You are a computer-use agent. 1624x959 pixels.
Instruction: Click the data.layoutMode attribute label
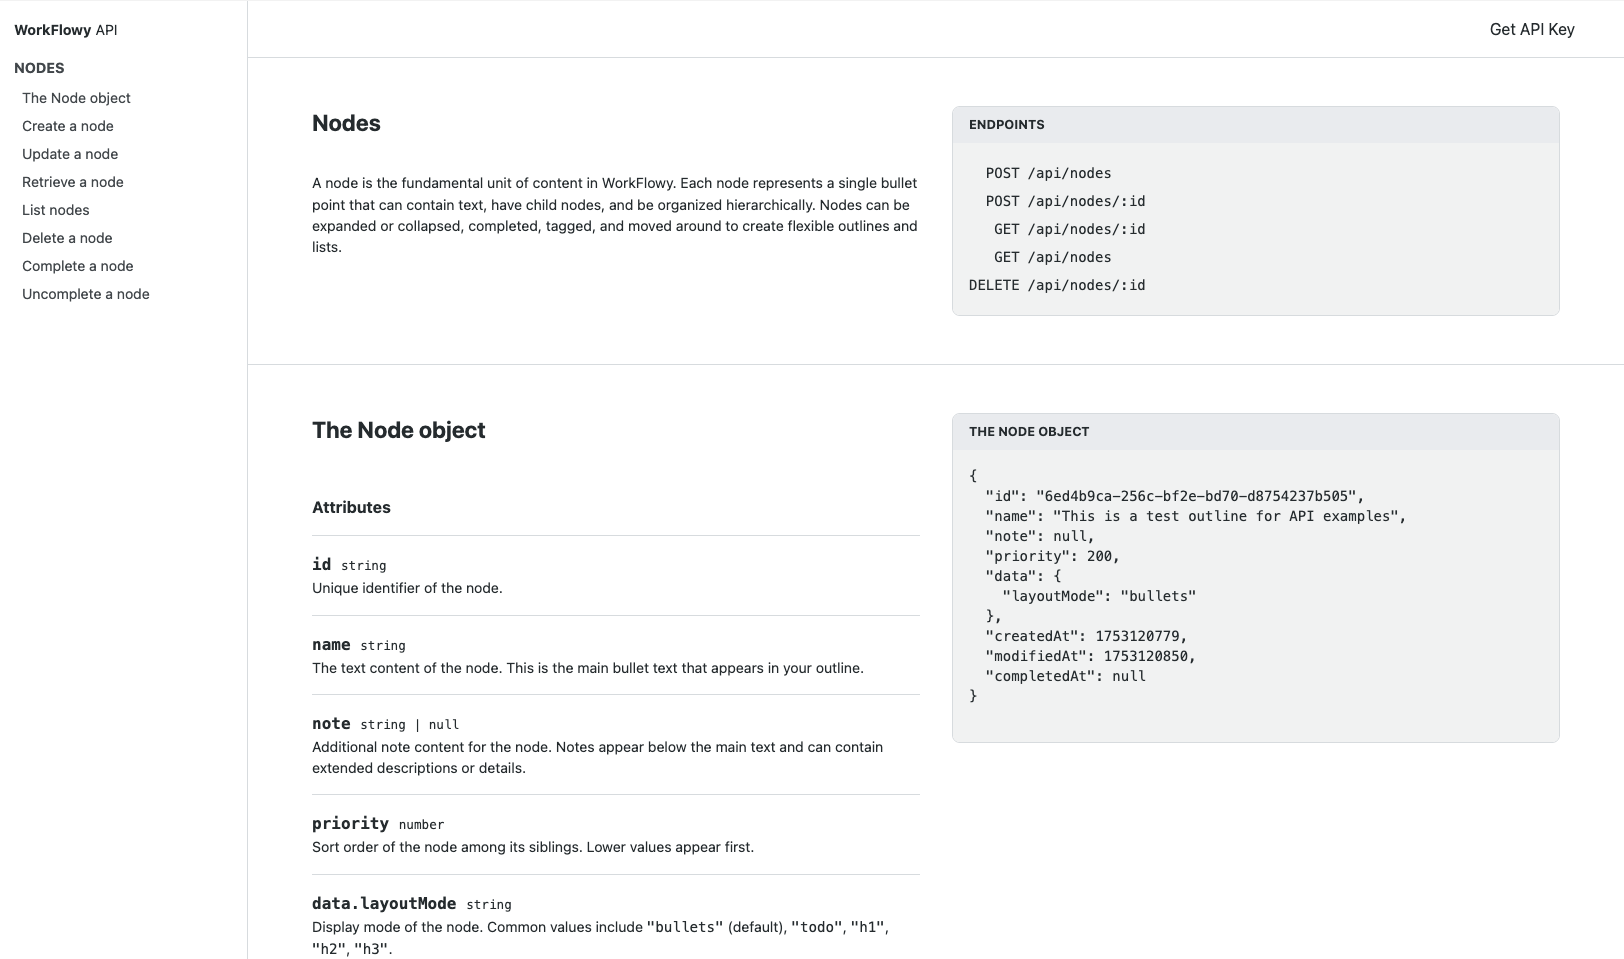(384, 904)
